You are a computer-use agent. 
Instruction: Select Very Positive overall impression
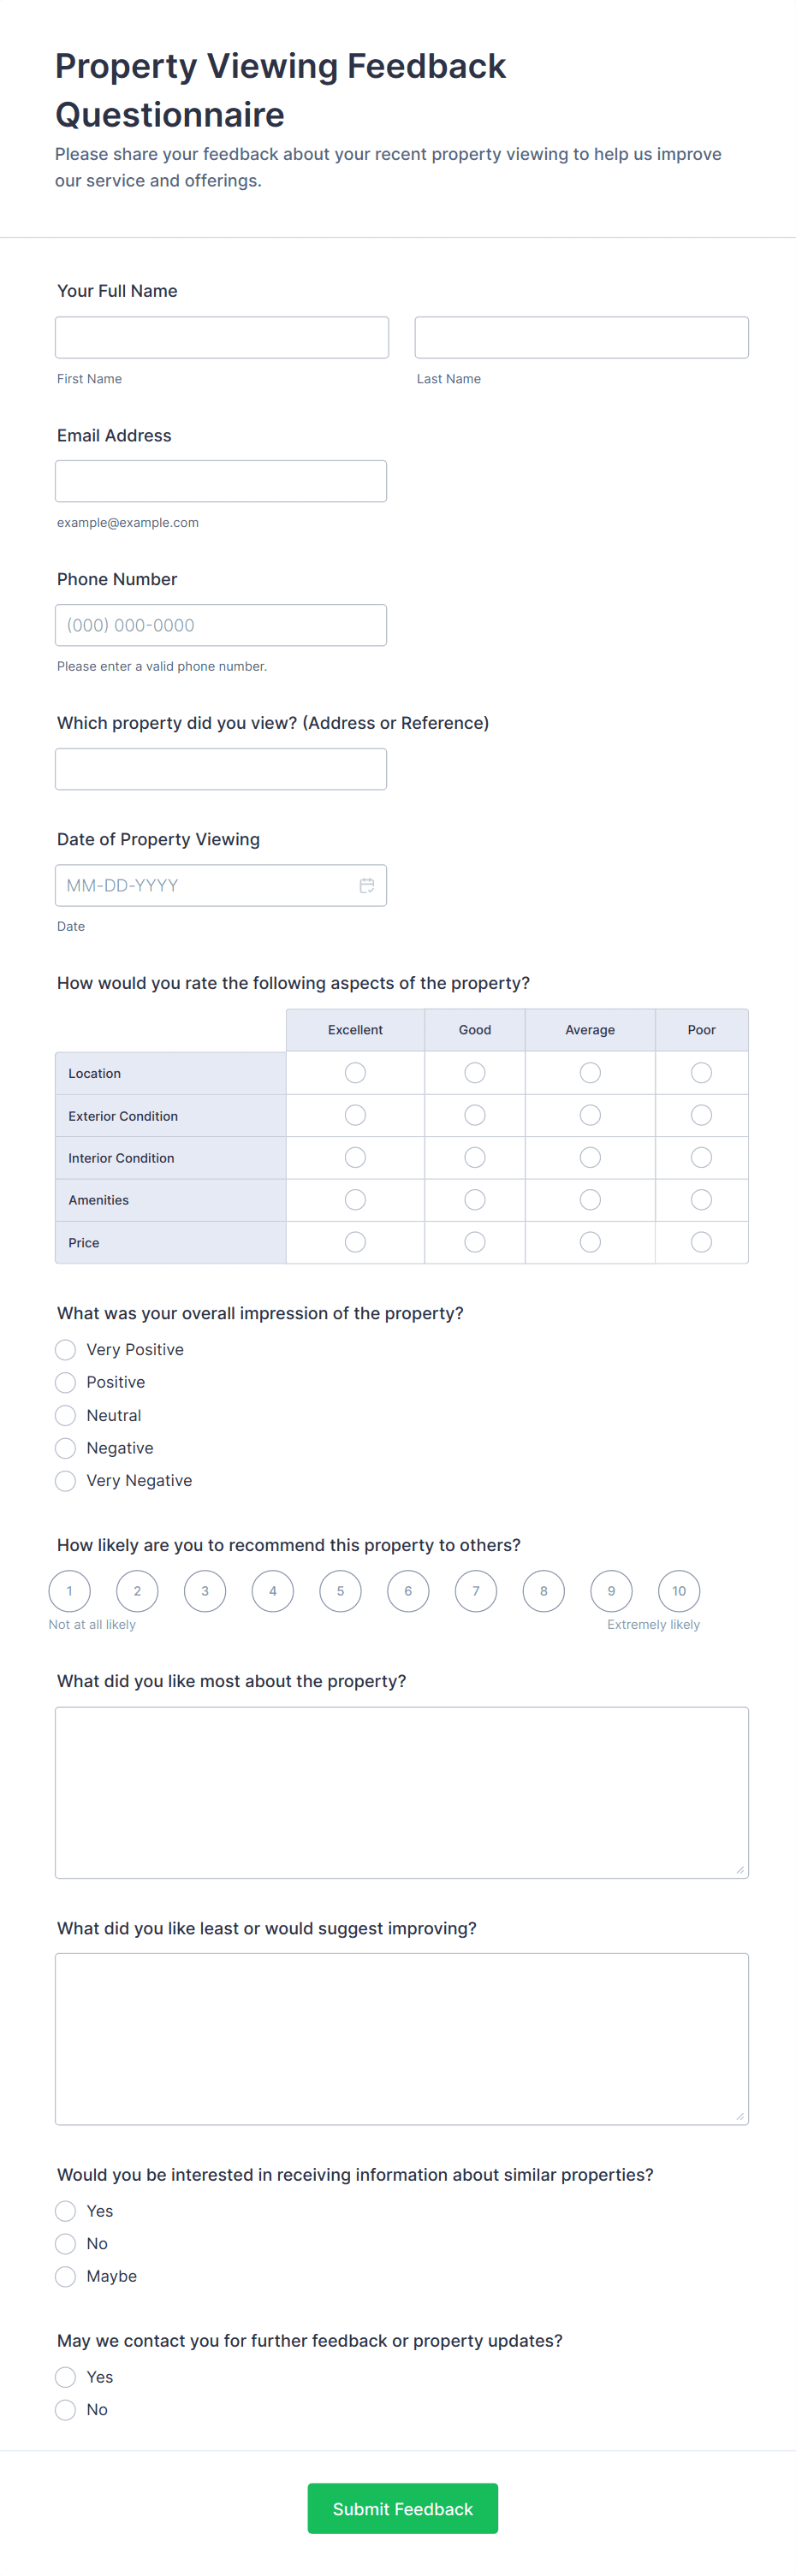coord(66,1350)
